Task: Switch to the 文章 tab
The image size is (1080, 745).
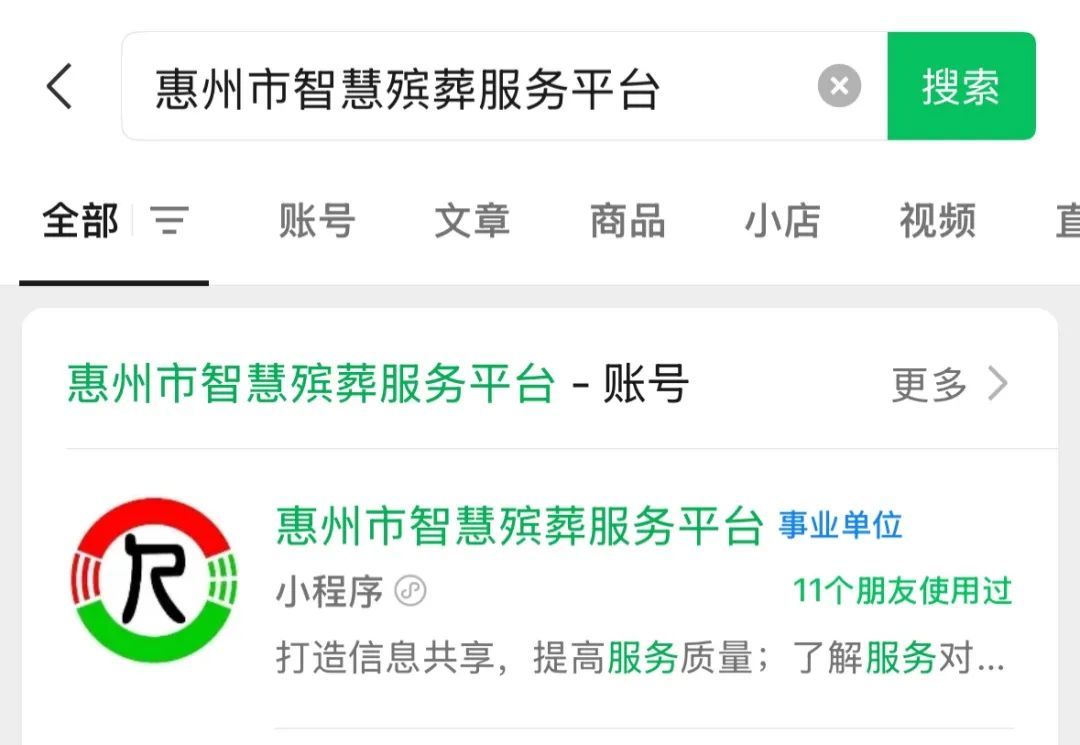Action: (472, 220)
